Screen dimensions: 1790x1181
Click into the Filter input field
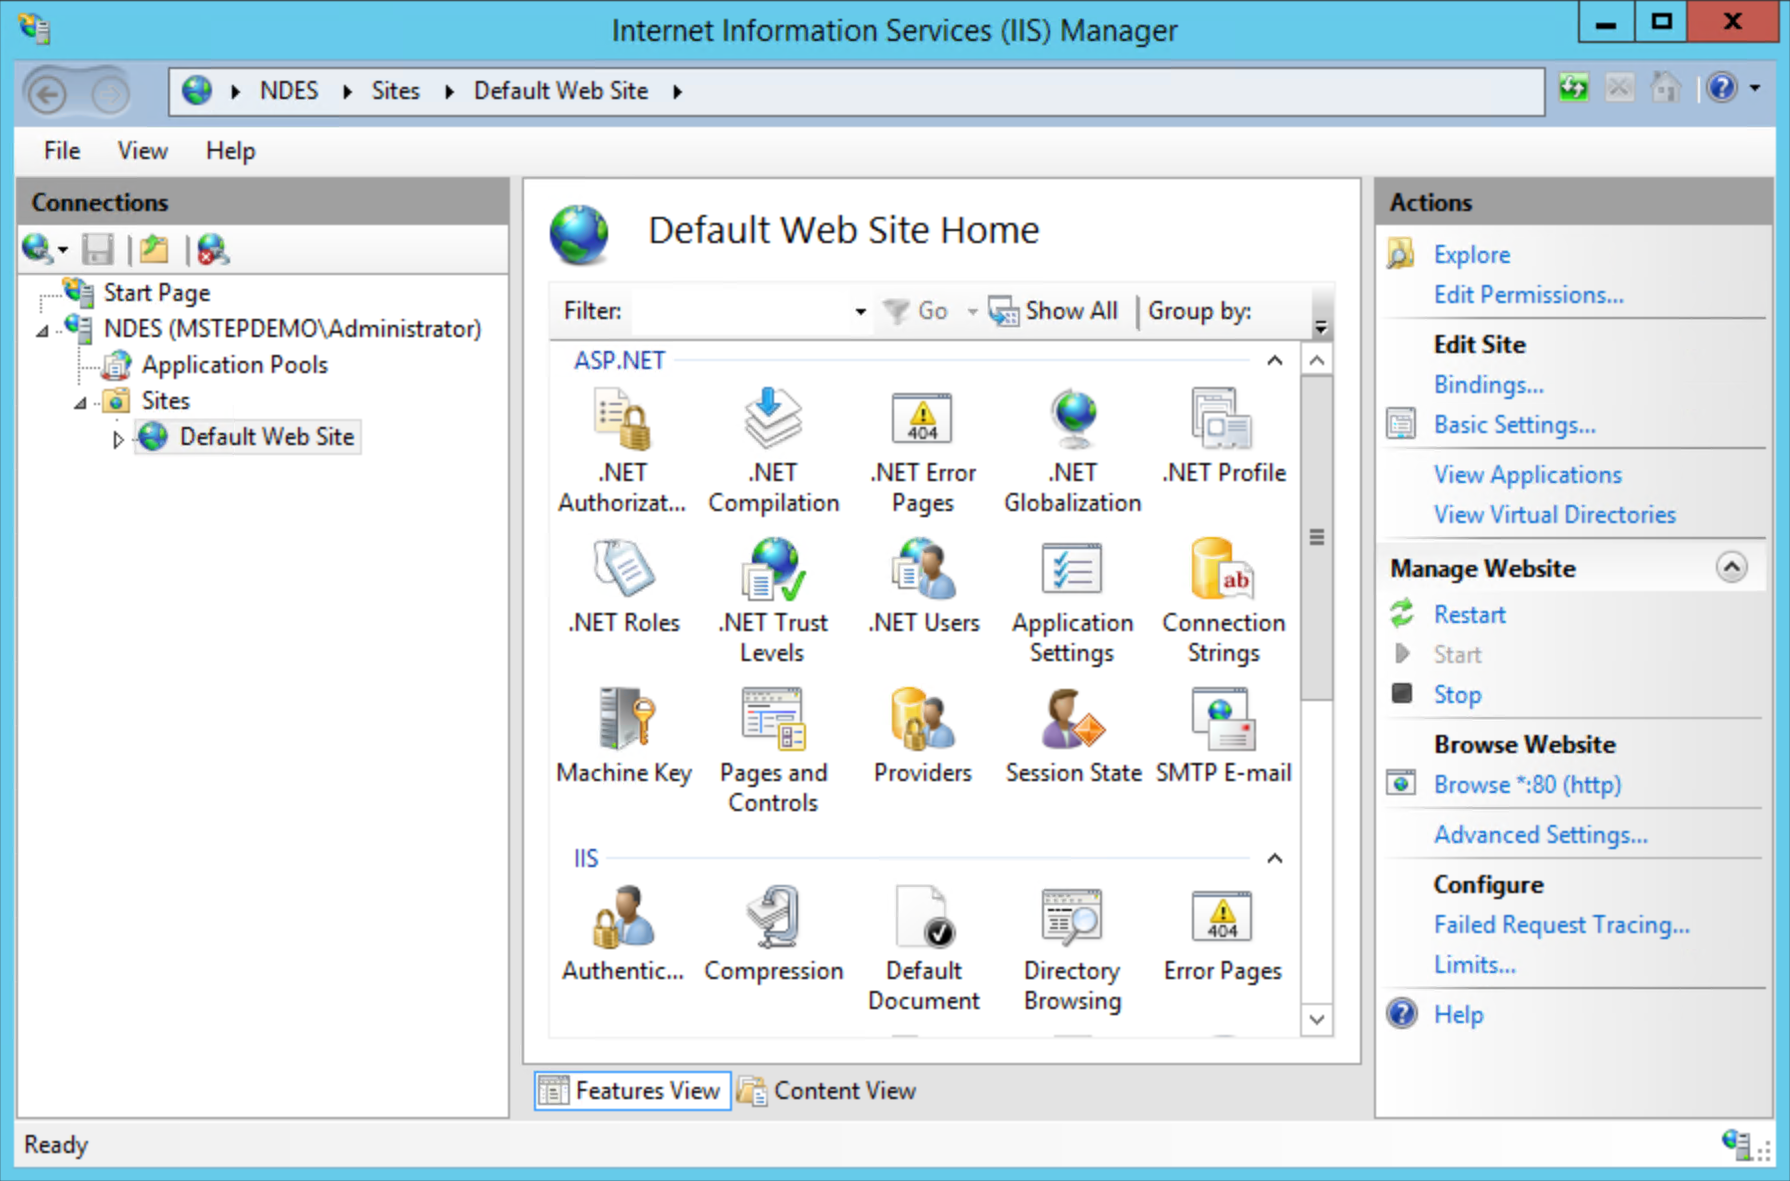coord(741,311)
